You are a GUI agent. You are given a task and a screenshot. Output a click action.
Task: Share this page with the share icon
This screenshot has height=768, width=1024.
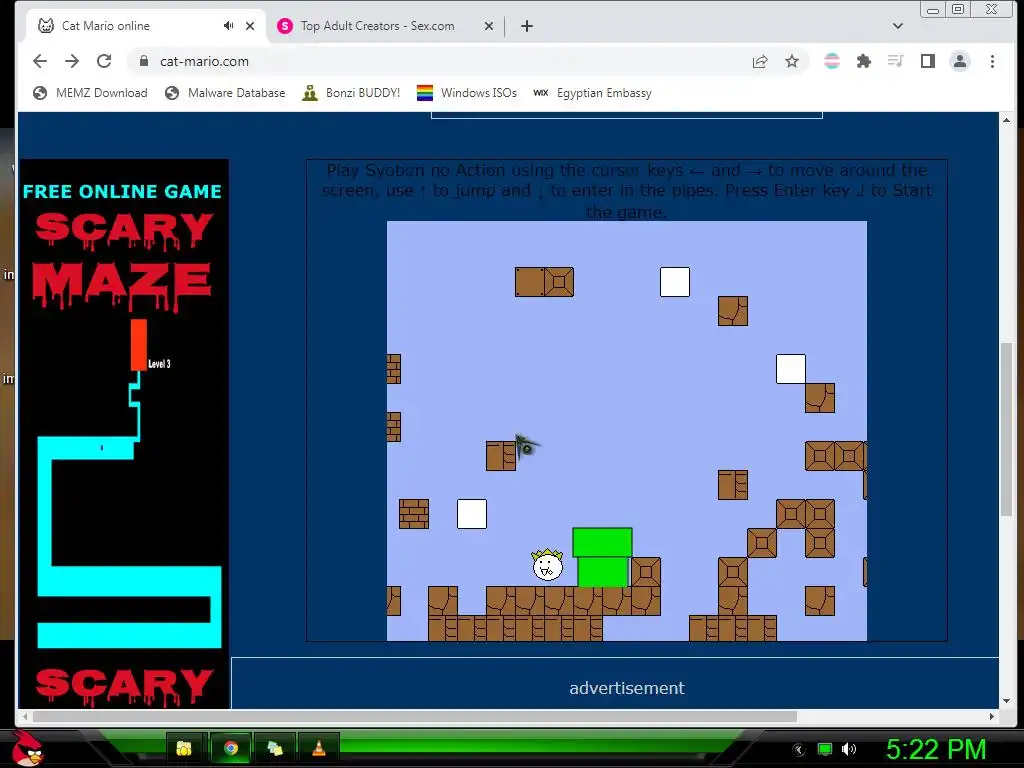point(760,61)
